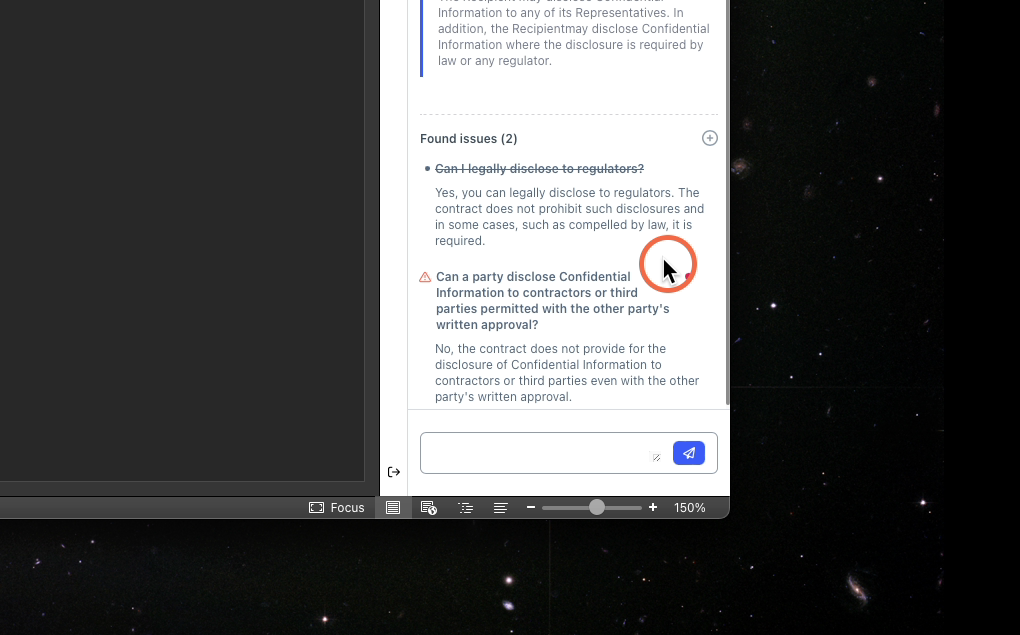The width and height of the screenshot is (1020, 635).
Task: Click the red dot beside the contractors issue
Action: tap(688, 277)
